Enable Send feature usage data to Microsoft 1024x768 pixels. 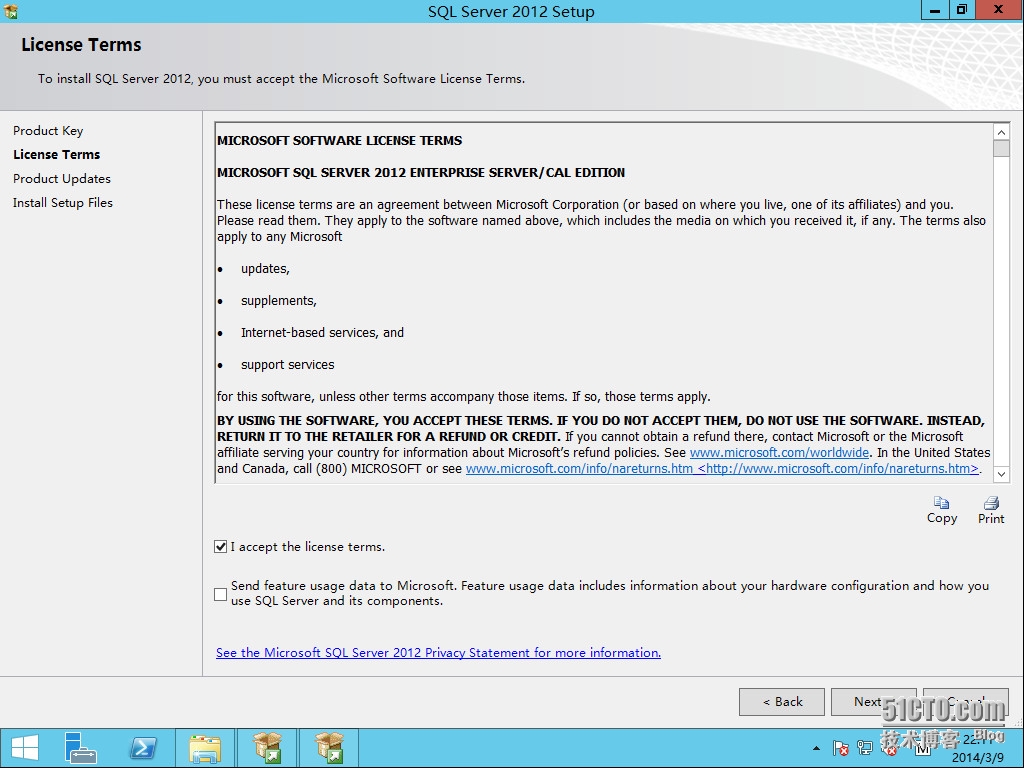pos(221,594)
